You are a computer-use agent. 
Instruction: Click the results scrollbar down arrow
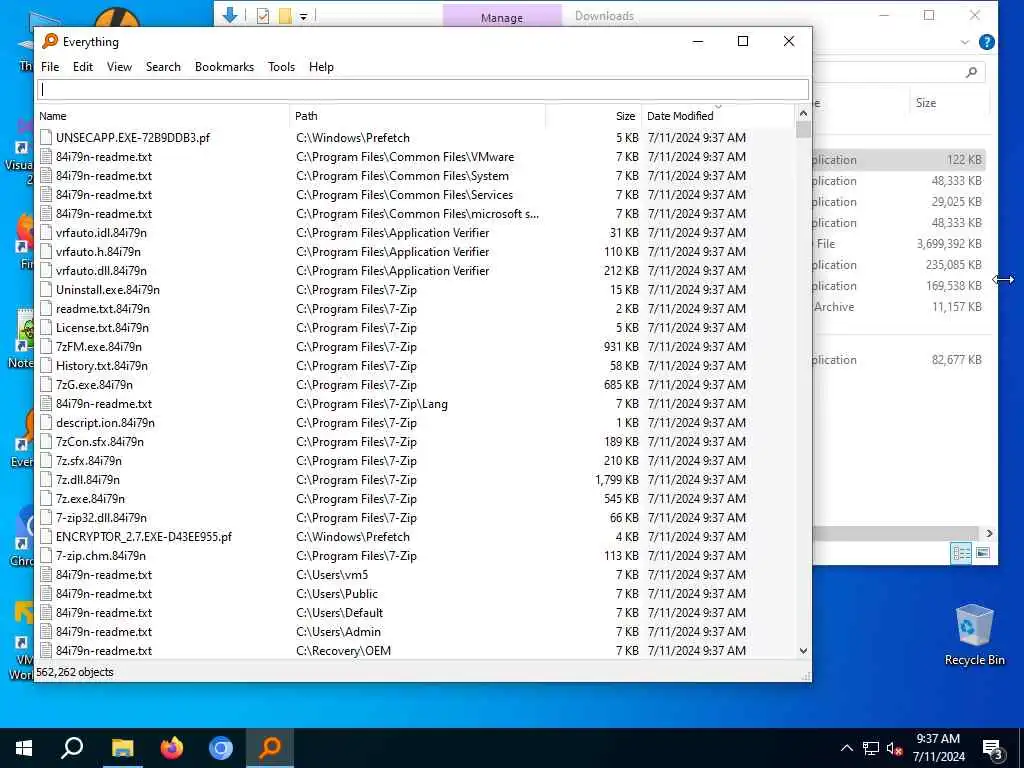click(x=803, y=650)
